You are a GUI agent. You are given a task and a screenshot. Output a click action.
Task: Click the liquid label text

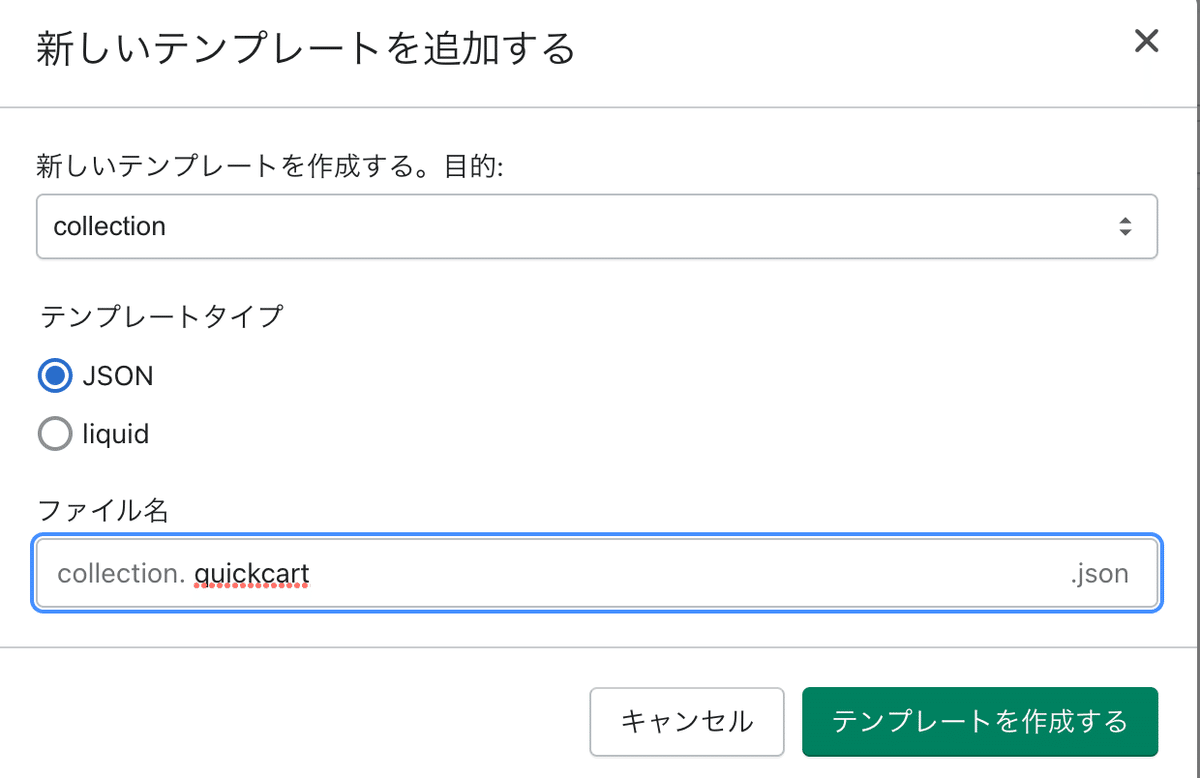tap(116, 434)
